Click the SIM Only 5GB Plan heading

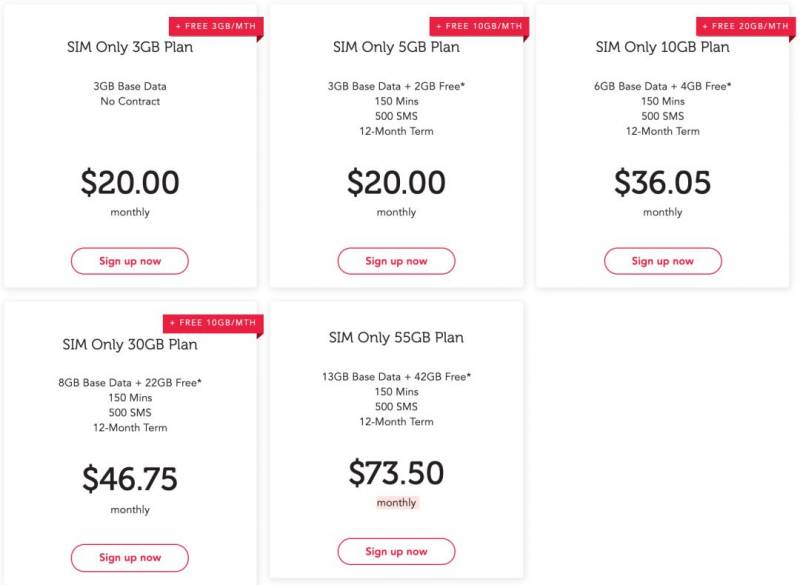pyautogui.click(x=396, y=47)
